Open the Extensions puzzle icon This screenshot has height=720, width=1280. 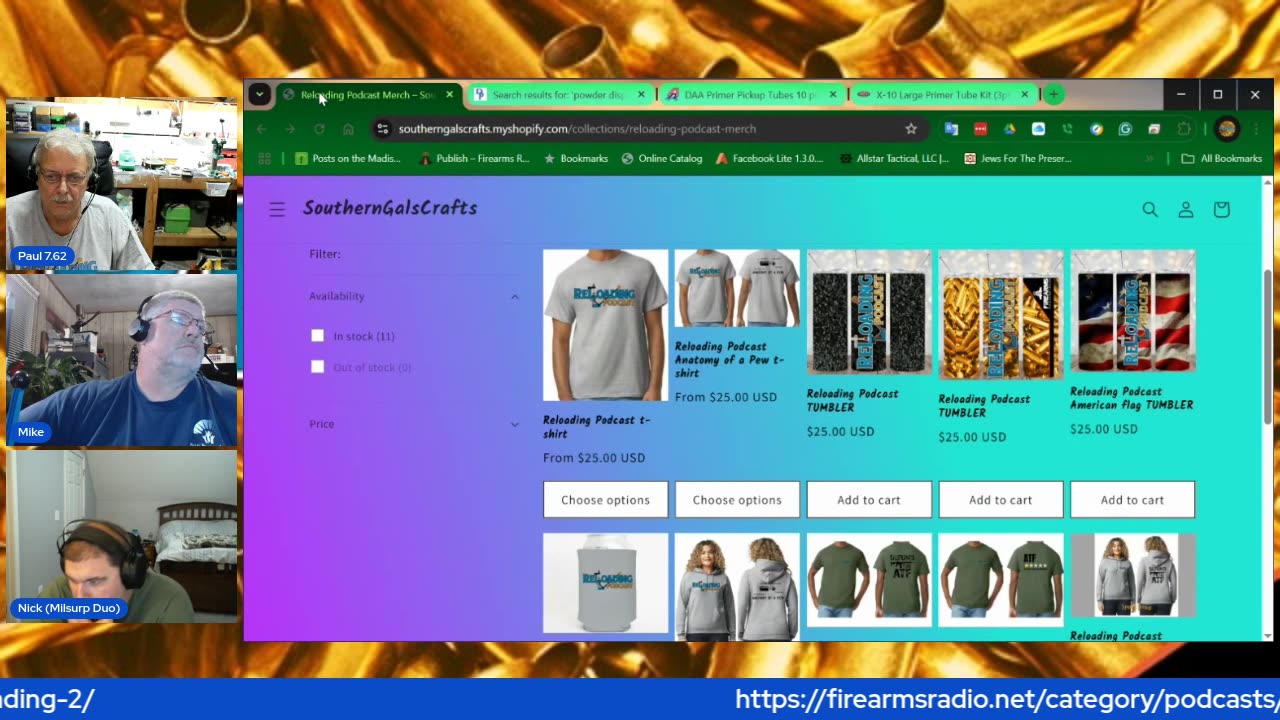click(1184, 129)
